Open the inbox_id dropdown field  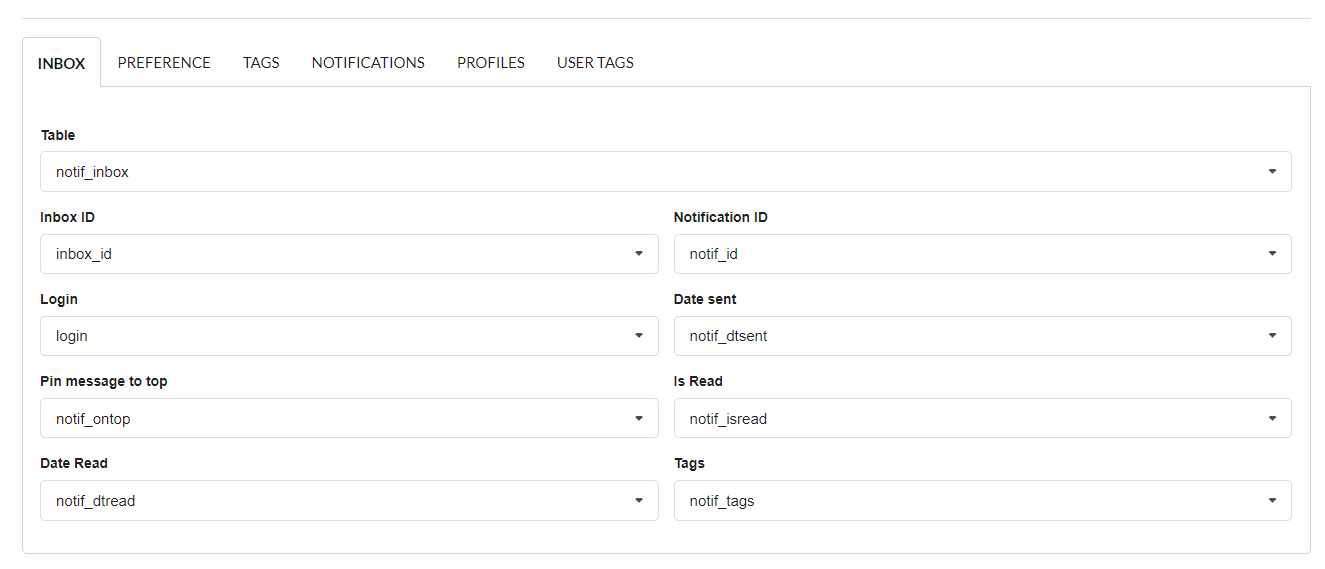point(348,254)
